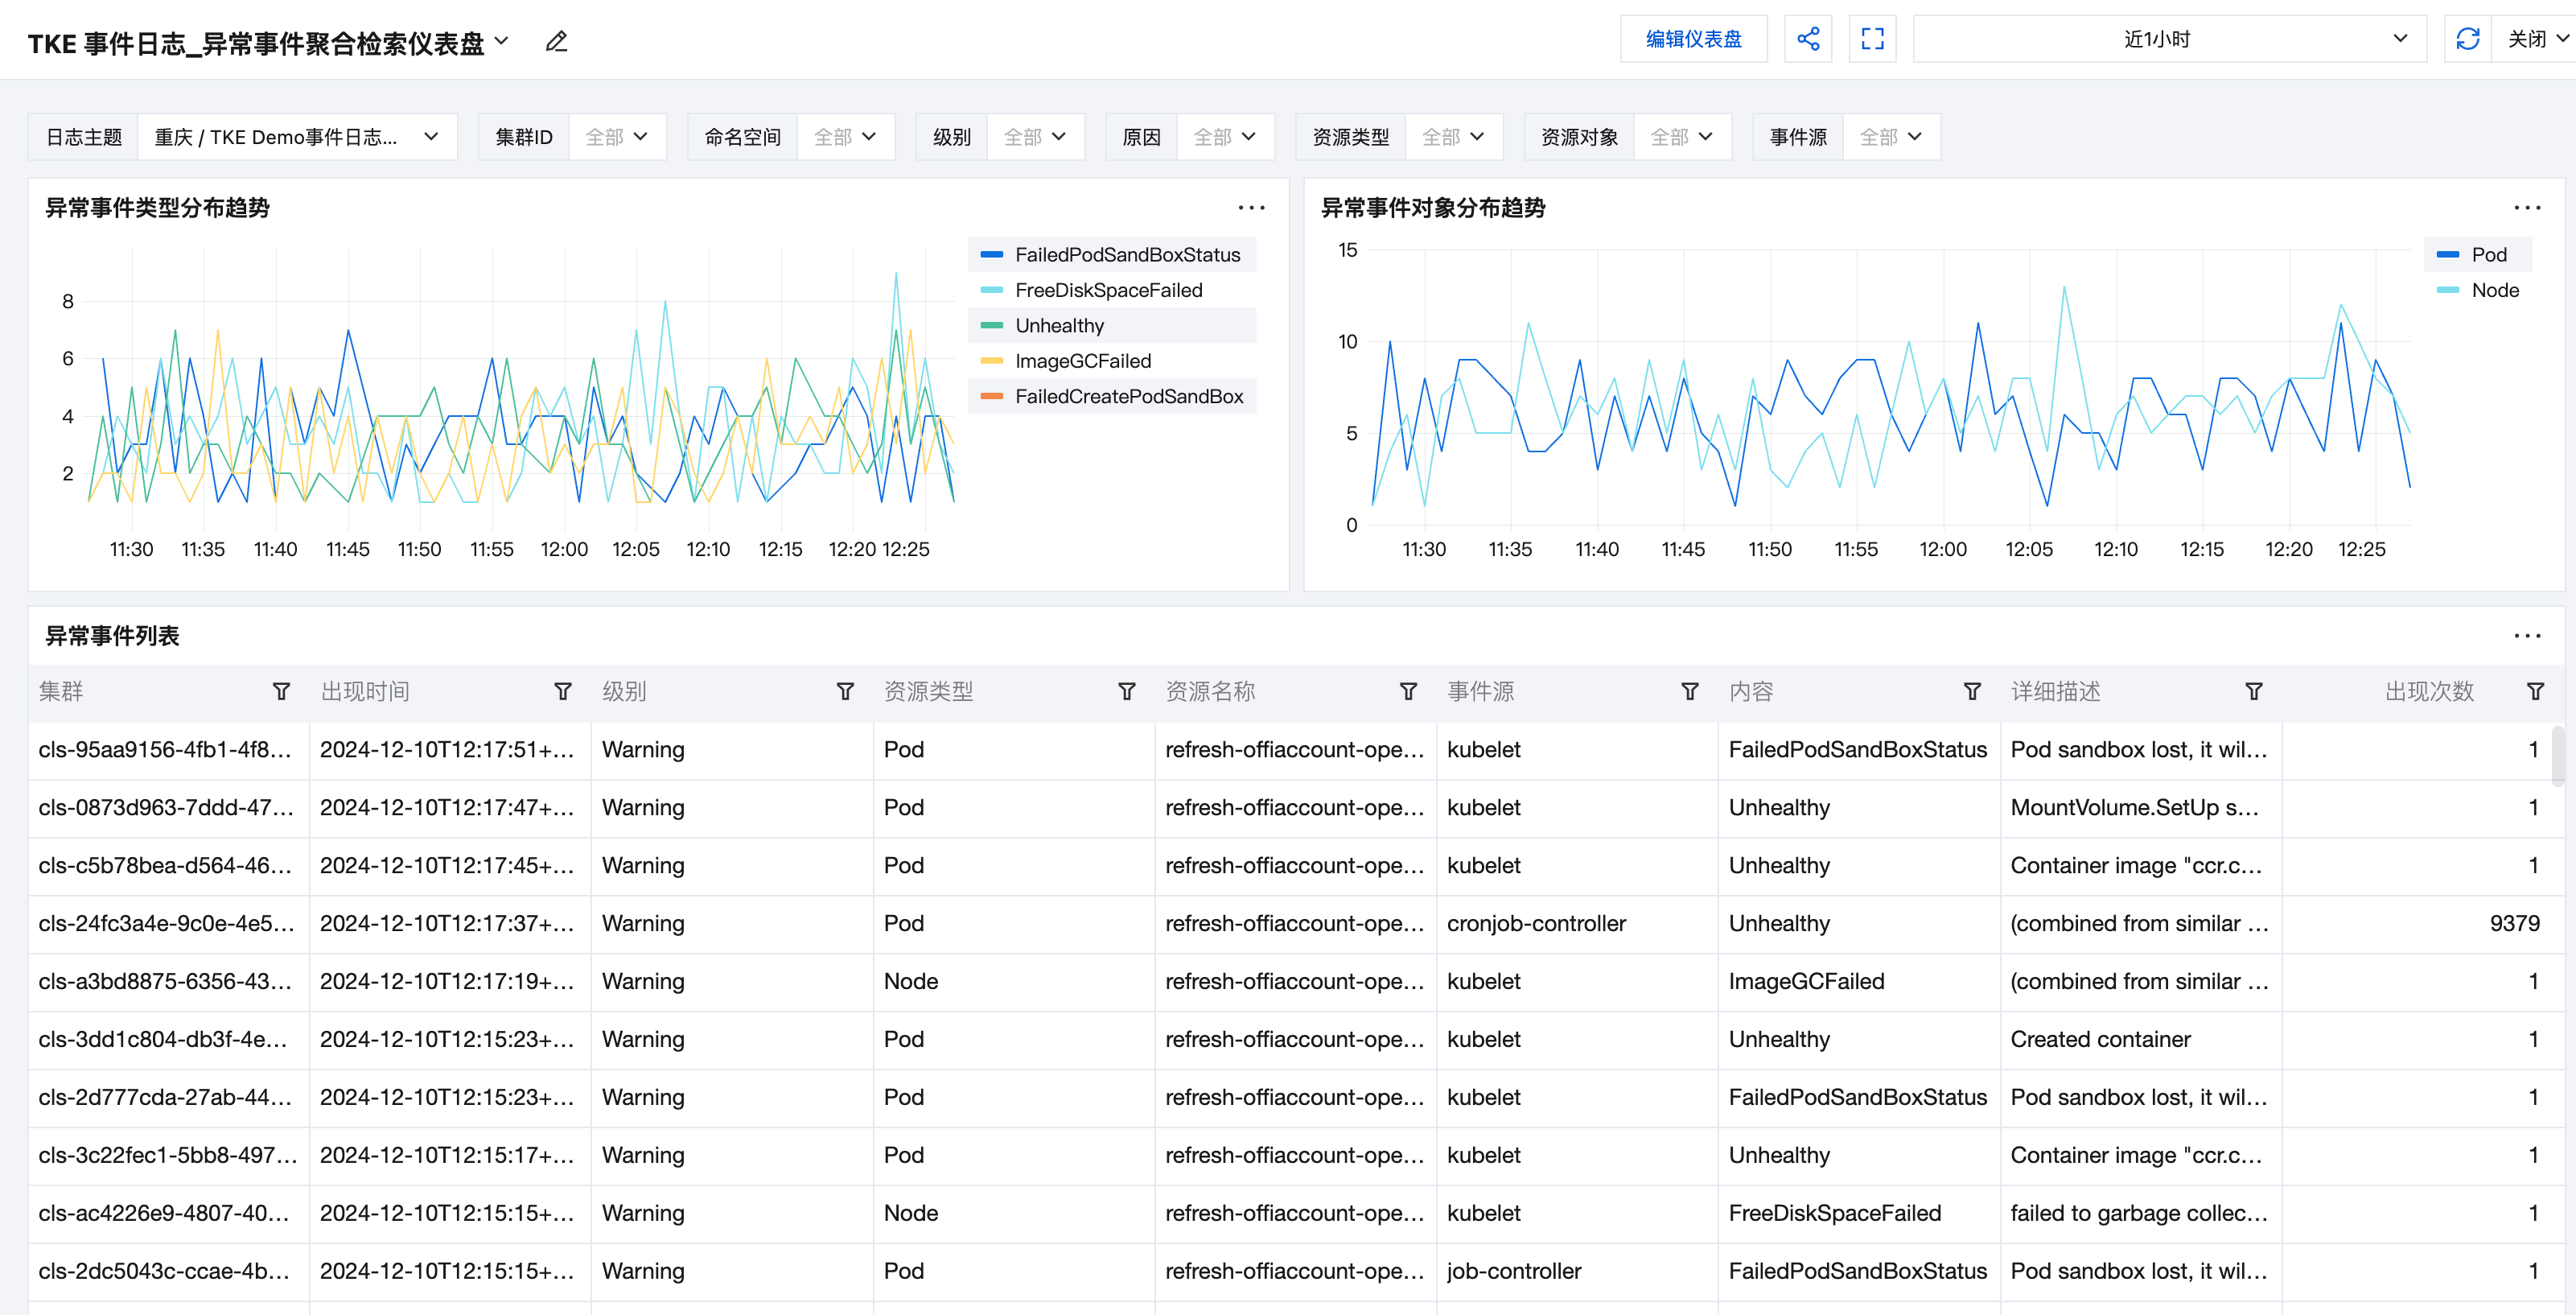Open the 日志主题 topic dropdown

[x=297, y=137]
